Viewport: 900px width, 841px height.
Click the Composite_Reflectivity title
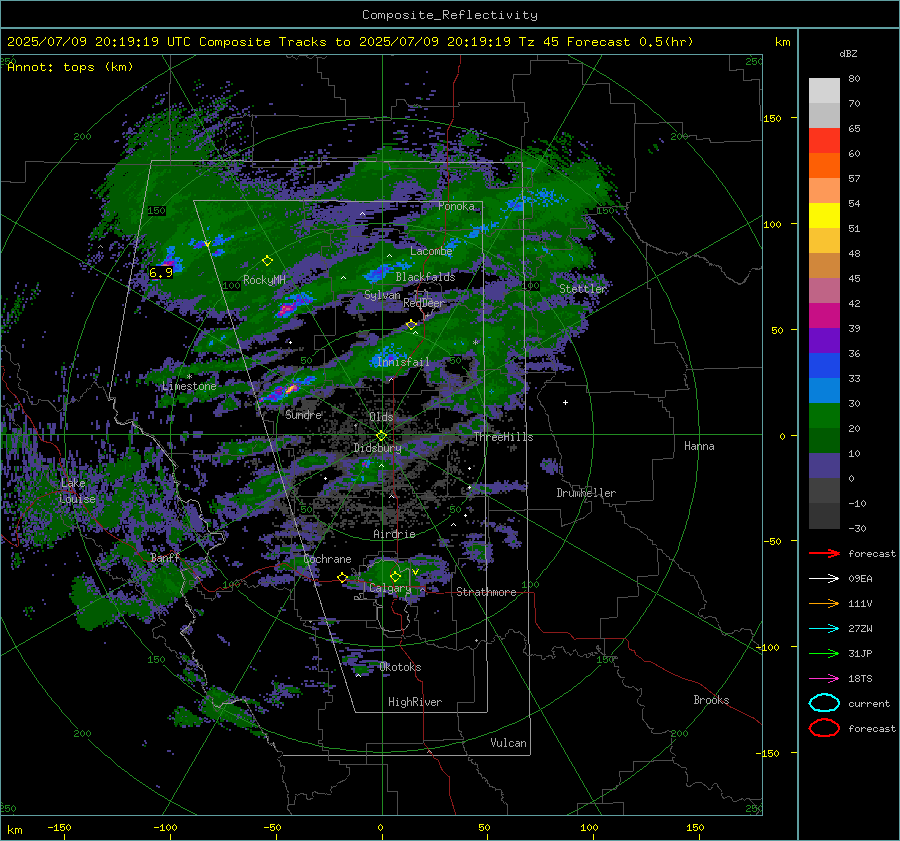[x=449, y=15]
